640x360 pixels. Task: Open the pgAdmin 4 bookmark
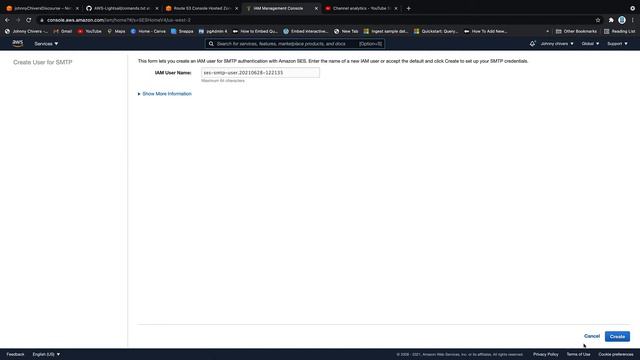tap(213, 31)
